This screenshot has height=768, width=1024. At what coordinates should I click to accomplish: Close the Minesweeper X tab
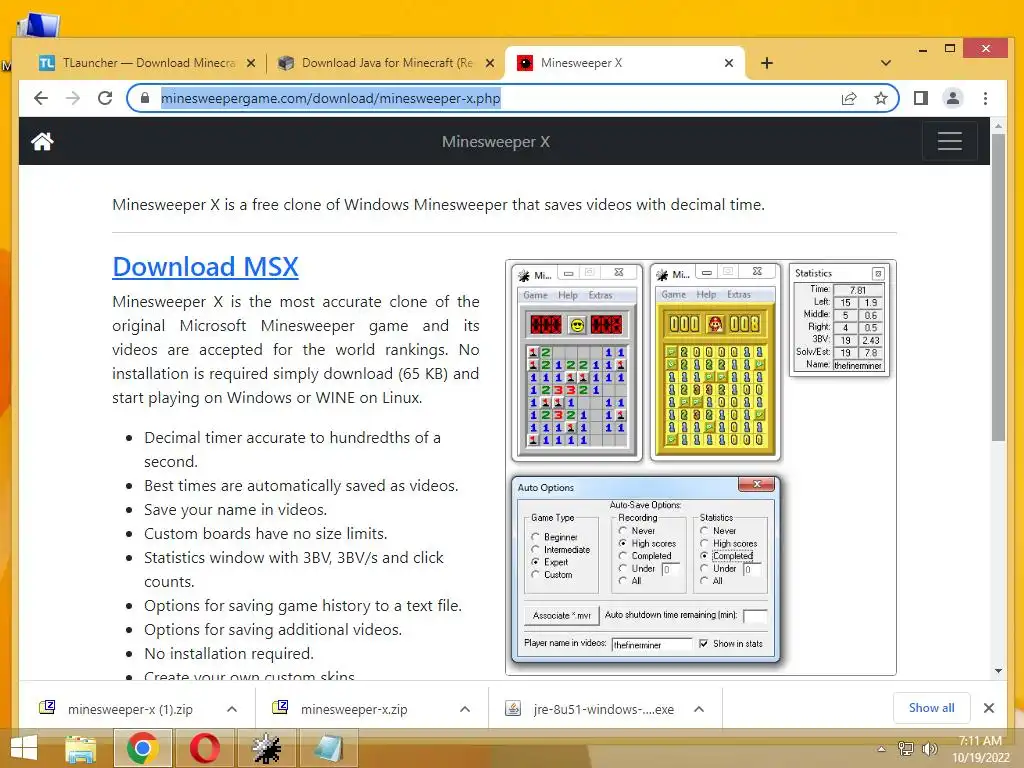[729, 63]
